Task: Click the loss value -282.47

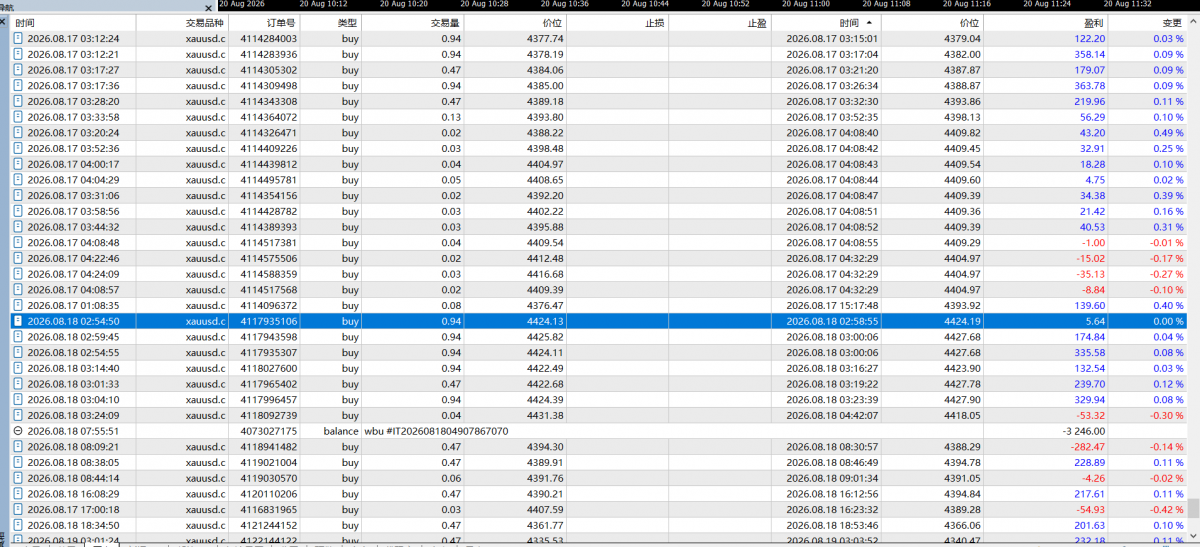Action: (1088, 446)
